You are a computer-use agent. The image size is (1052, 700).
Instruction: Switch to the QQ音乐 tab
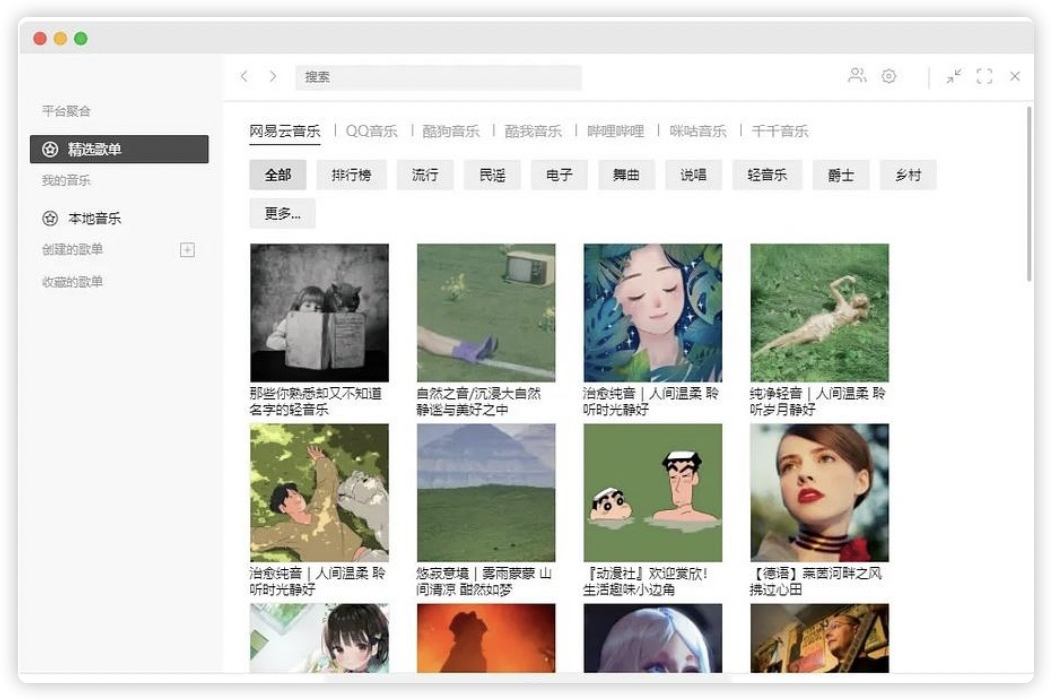372,131
